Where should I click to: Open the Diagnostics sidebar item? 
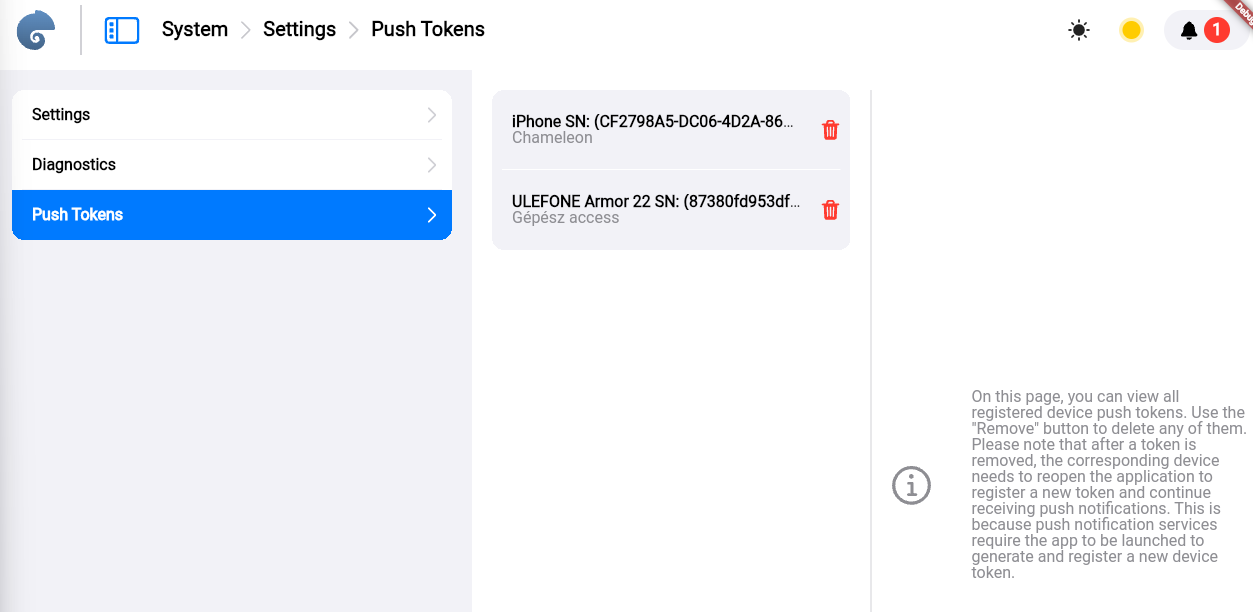click(74, 165)
